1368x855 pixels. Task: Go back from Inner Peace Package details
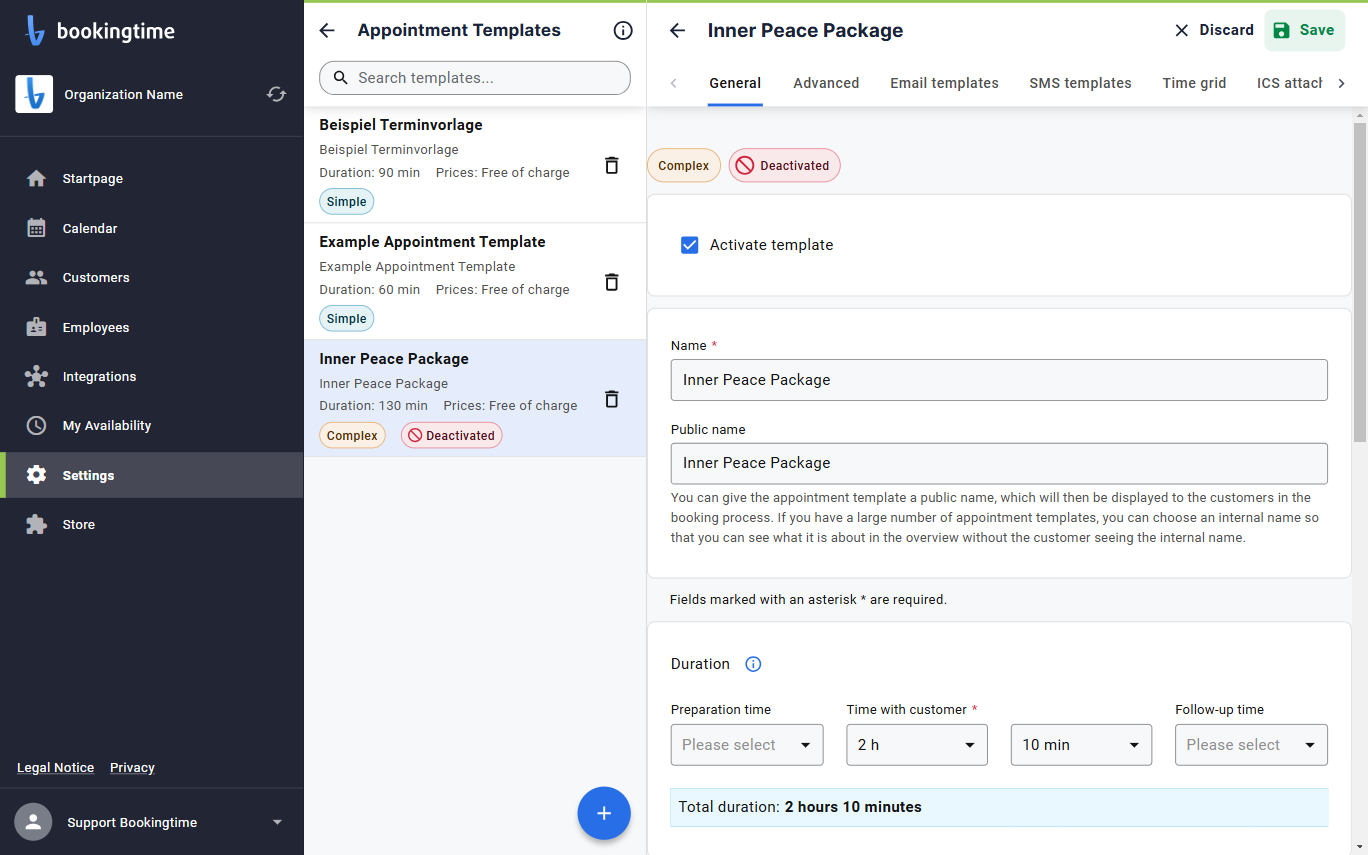click(677, 30)
